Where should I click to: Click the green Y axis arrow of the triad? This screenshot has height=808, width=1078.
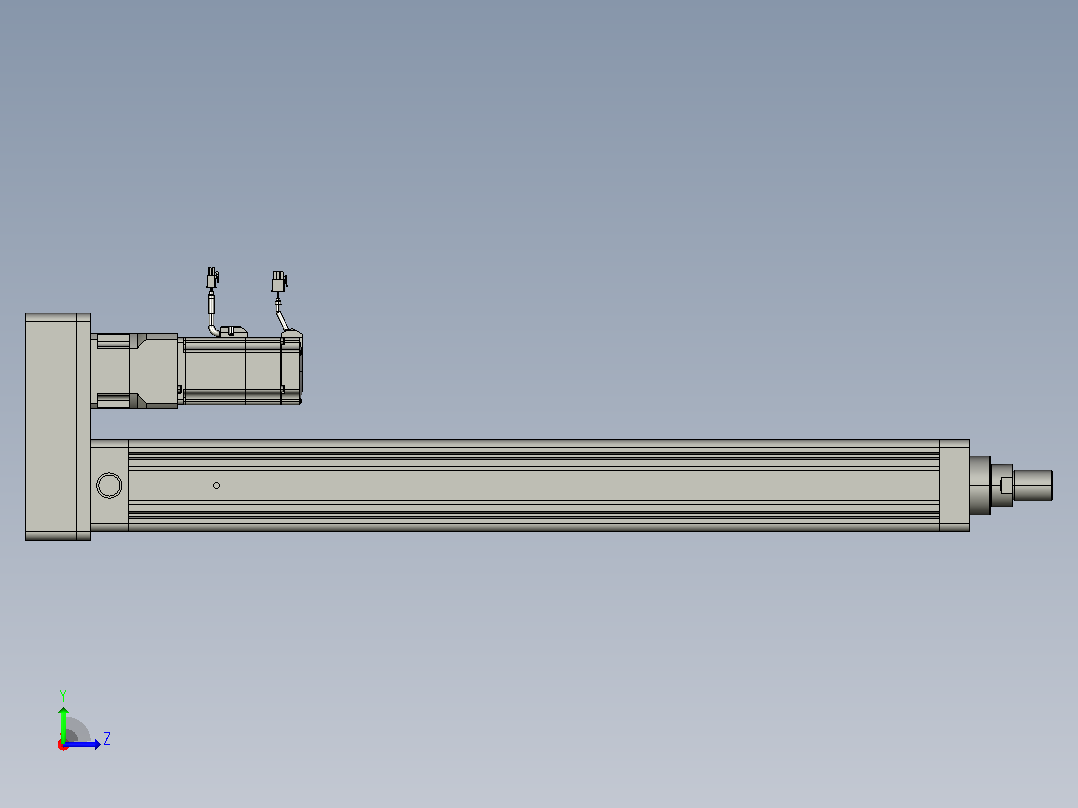click(x=63, y=724)
